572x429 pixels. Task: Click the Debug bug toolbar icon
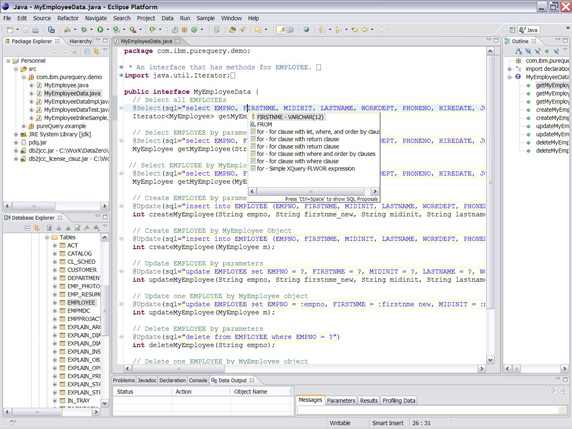tap(84, 30)
